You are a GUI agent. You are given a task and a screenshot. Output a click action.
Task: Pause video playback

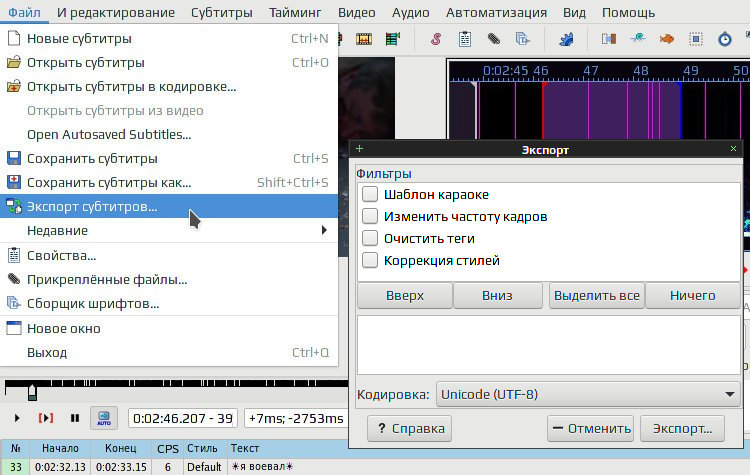tap(75, 418)
